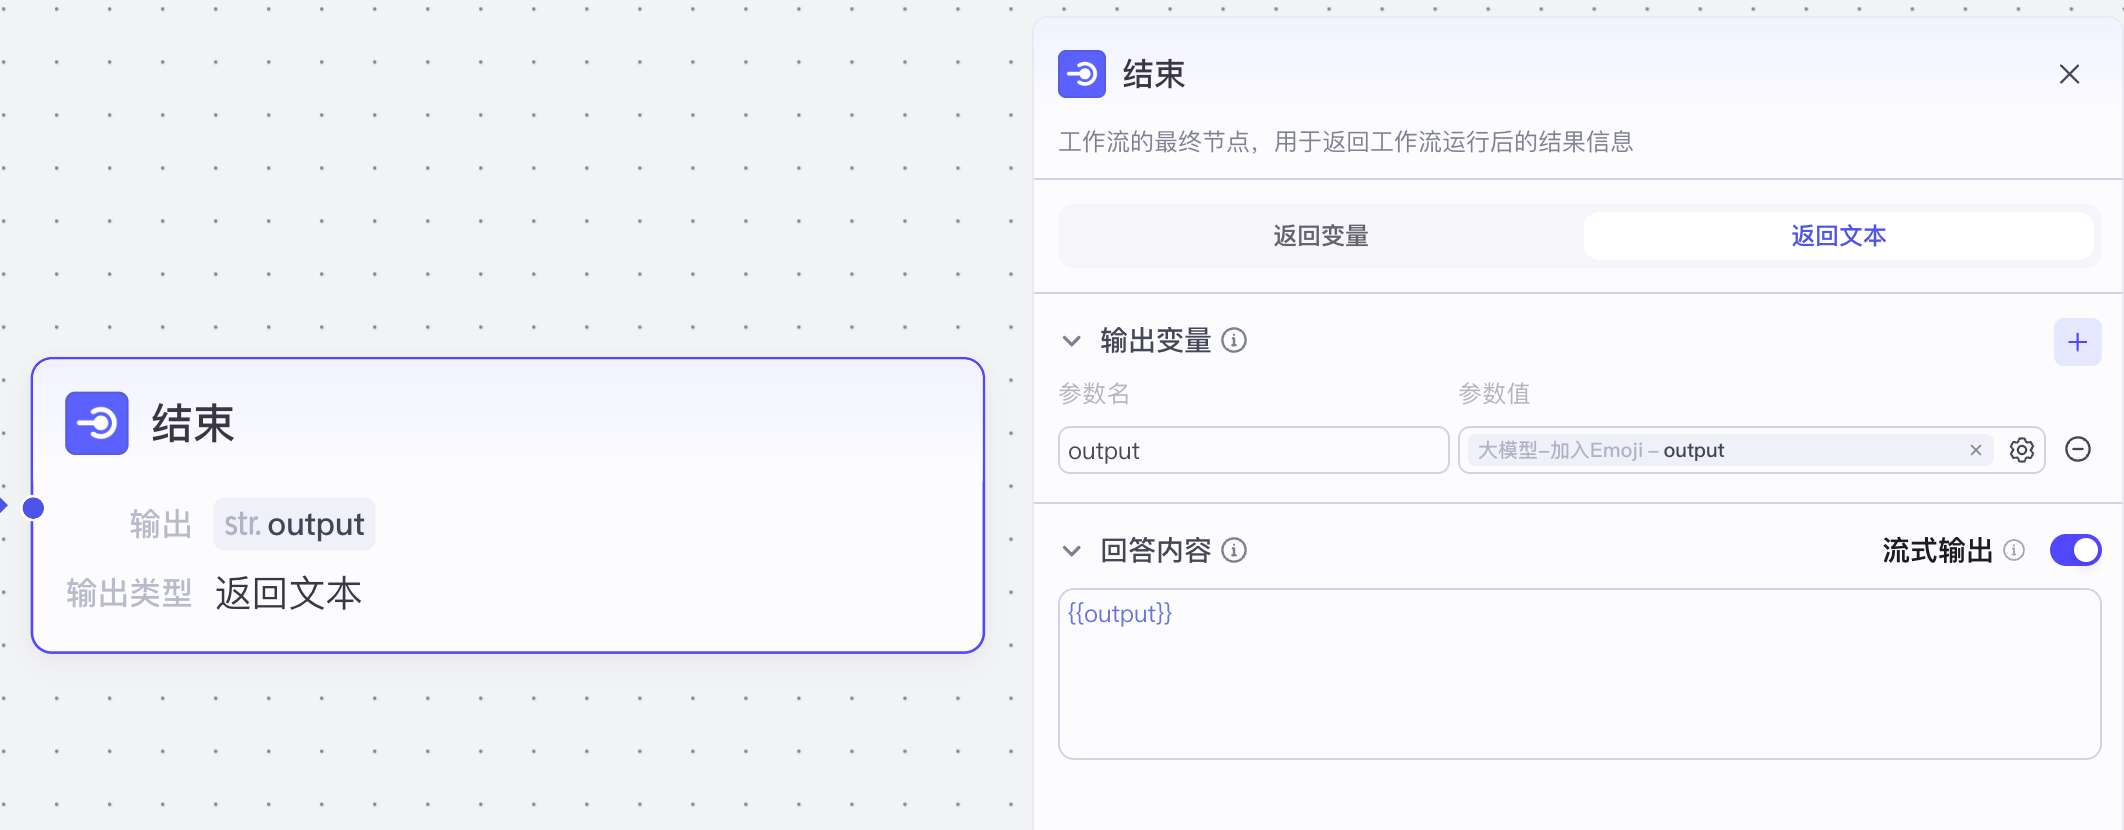Click the 结束 node icon on the canvas
The image size is (2124, 830).
click(97, 424)
